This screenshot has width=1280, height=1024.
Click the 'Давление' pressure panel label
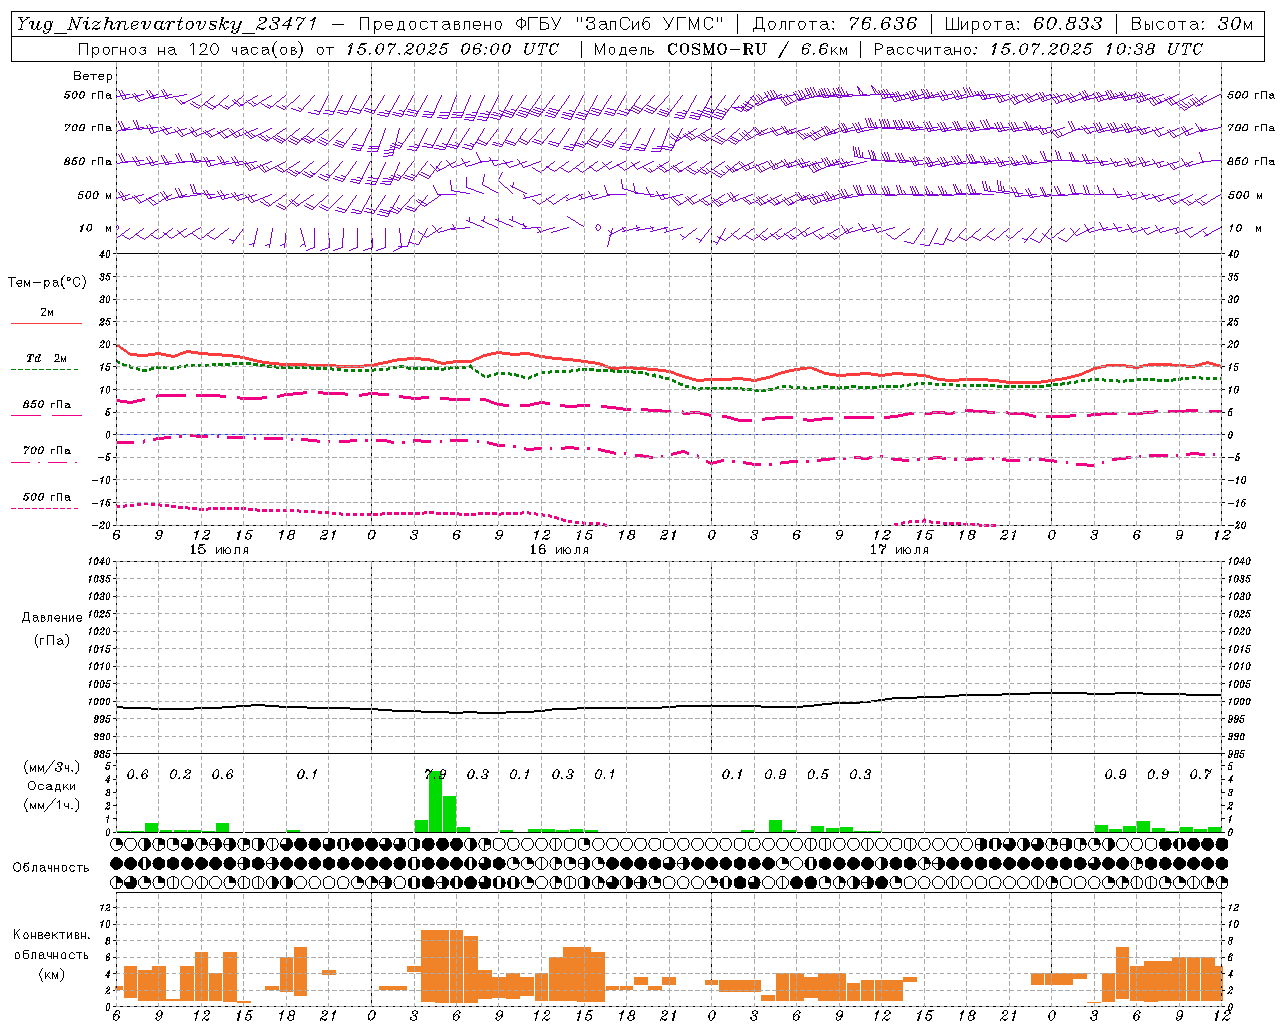[x=52, y=618]
